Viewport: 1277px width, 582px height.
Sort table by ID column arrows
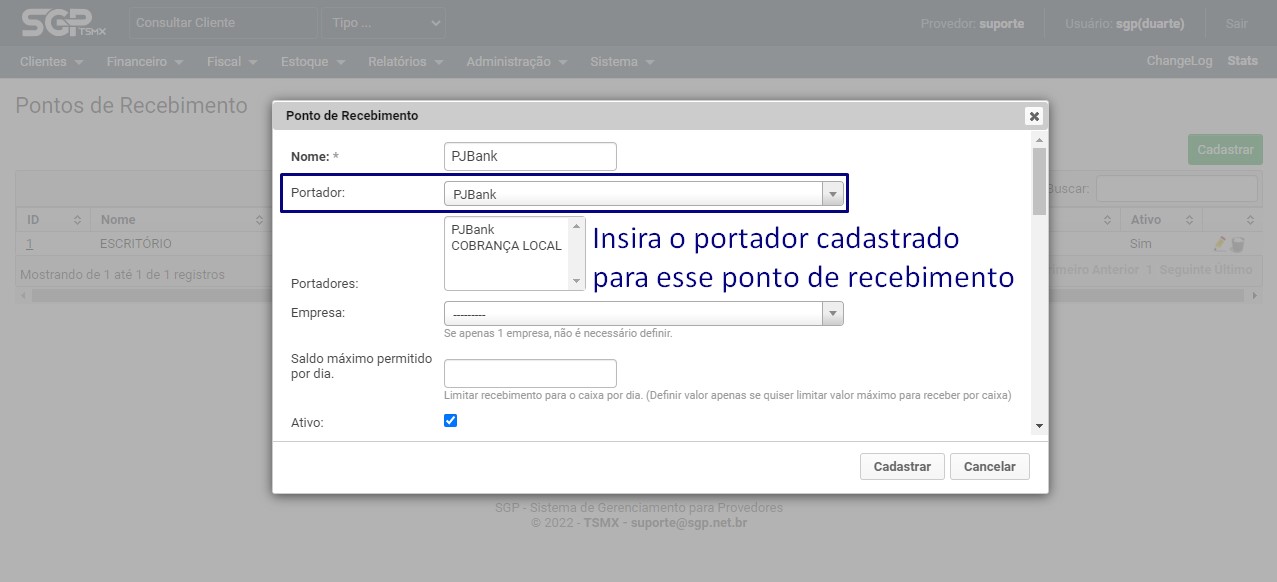[77, 220]
